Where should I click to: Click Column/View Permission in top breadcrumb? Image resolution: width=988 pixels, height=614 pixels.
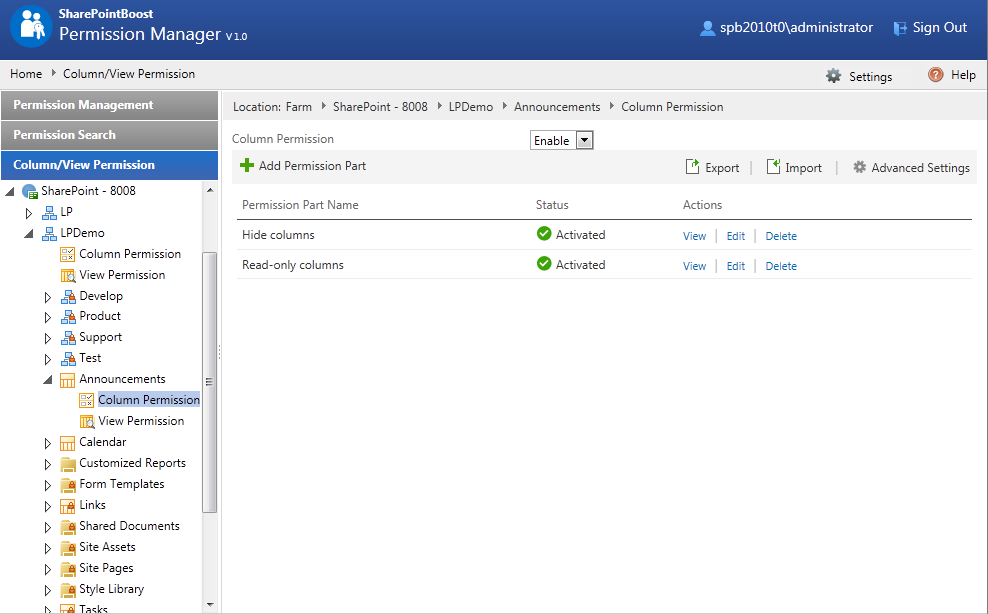[129, 74]
